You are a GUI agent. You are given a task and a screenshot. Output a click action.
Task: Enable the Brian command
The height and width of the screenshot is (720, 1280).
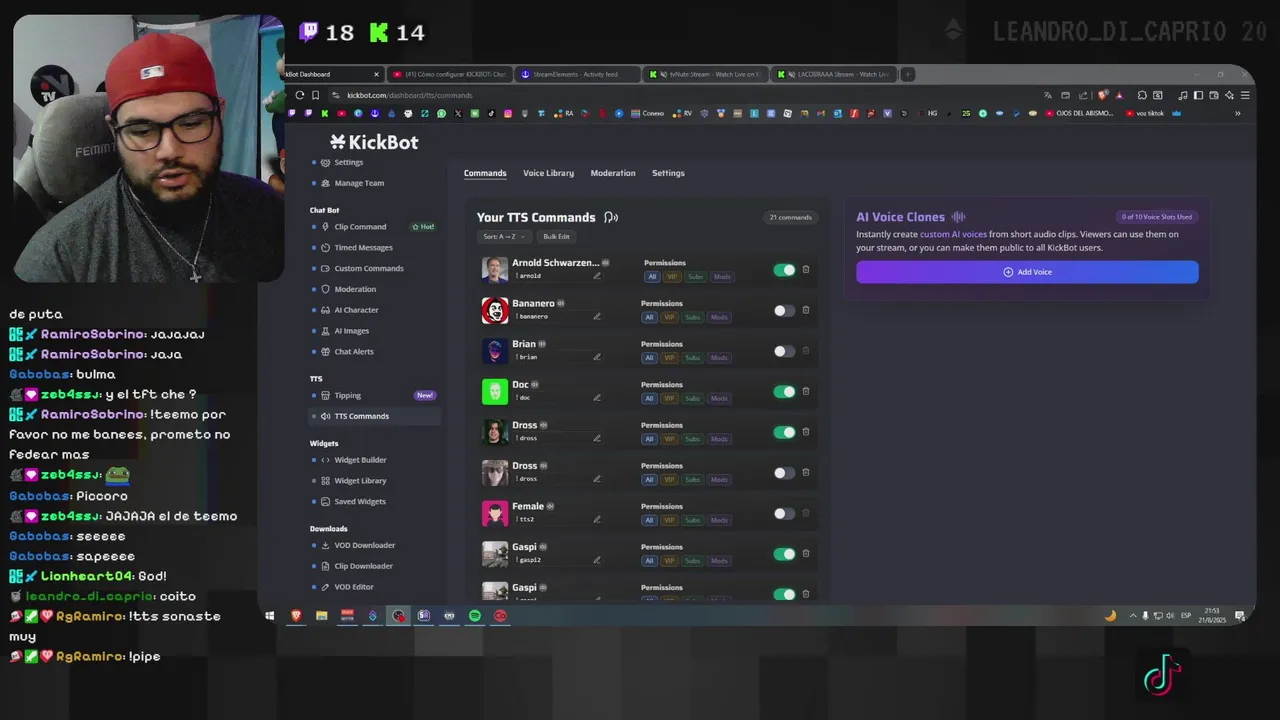pos(784,351)
